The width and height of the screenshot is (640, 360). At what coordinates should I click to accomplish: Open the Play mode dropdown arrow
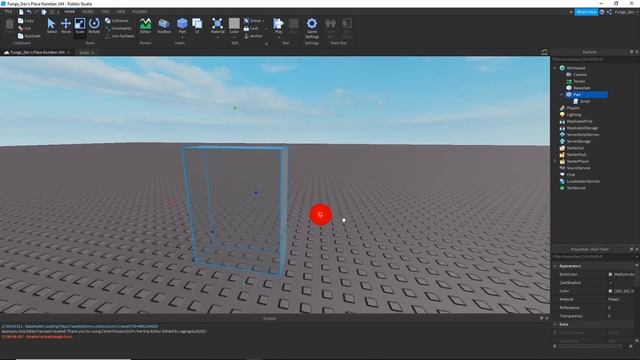click(279, 37)
